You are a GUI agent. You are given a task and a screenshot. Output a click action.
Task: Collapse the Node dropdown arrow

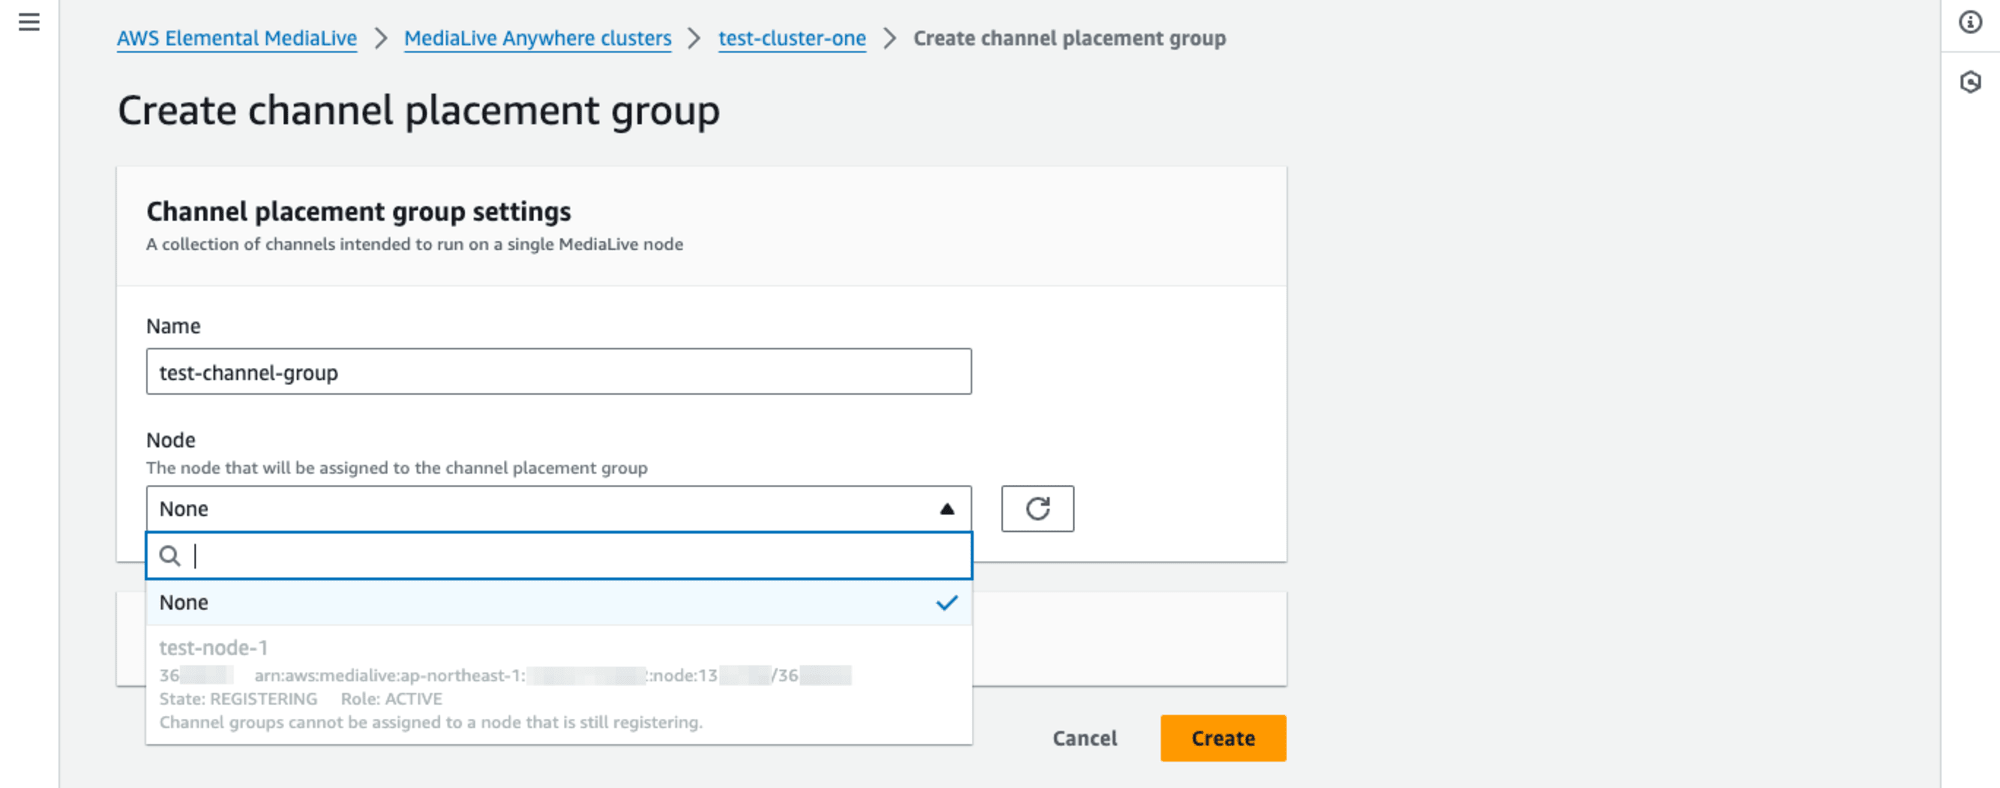946,509
